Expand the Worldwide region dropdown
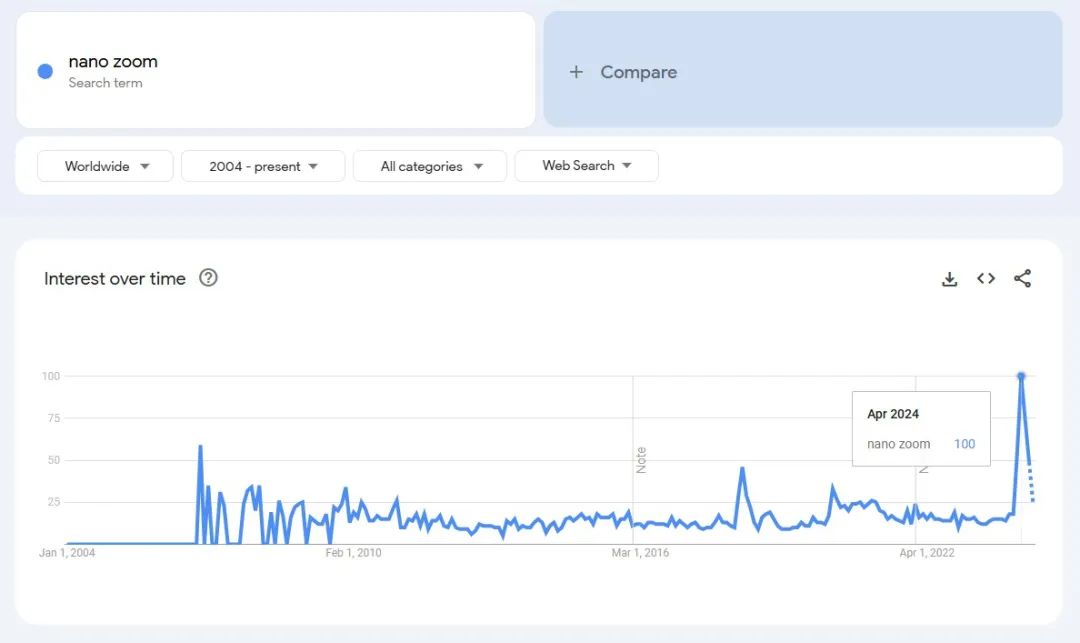Viewport: 1080px width, 643px height. click(x=105, y=166)
